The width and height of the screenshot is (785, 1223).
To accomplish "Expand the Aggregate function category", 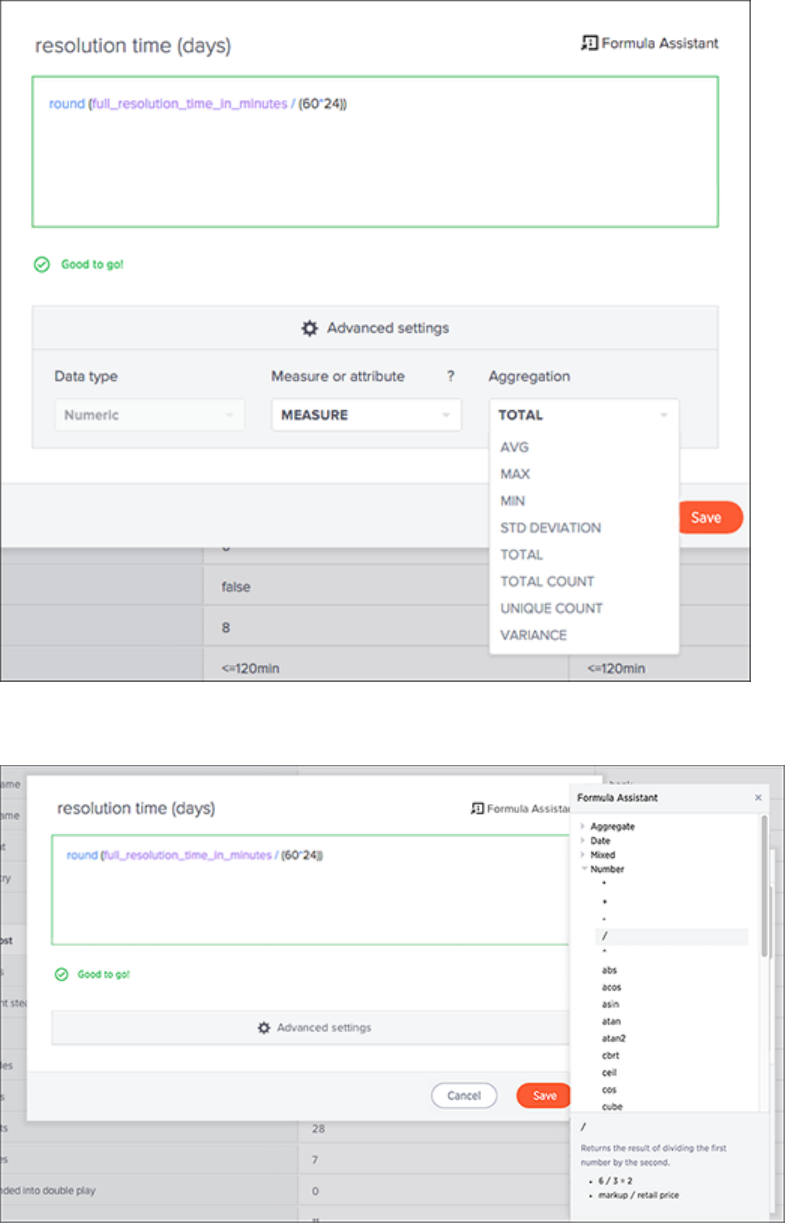I will pyautogui.click(x=583, y=827).
